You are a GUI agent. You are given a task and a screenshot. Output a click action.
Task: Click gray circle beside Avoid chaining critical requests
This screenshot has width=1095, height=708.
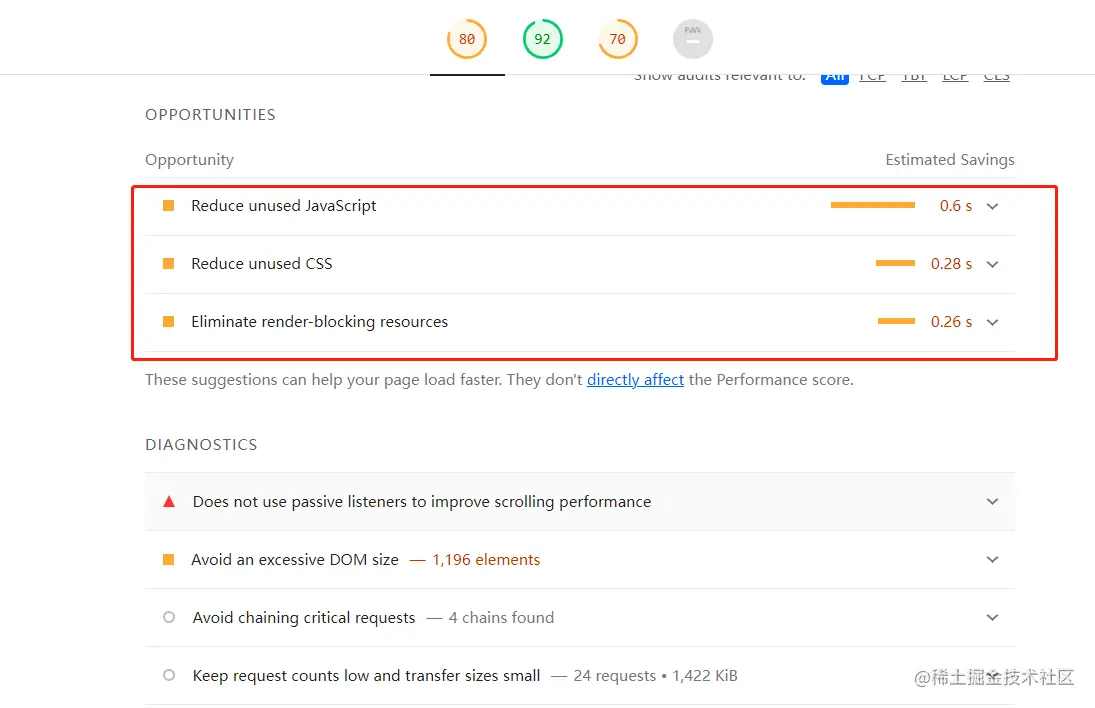(169, 618)
